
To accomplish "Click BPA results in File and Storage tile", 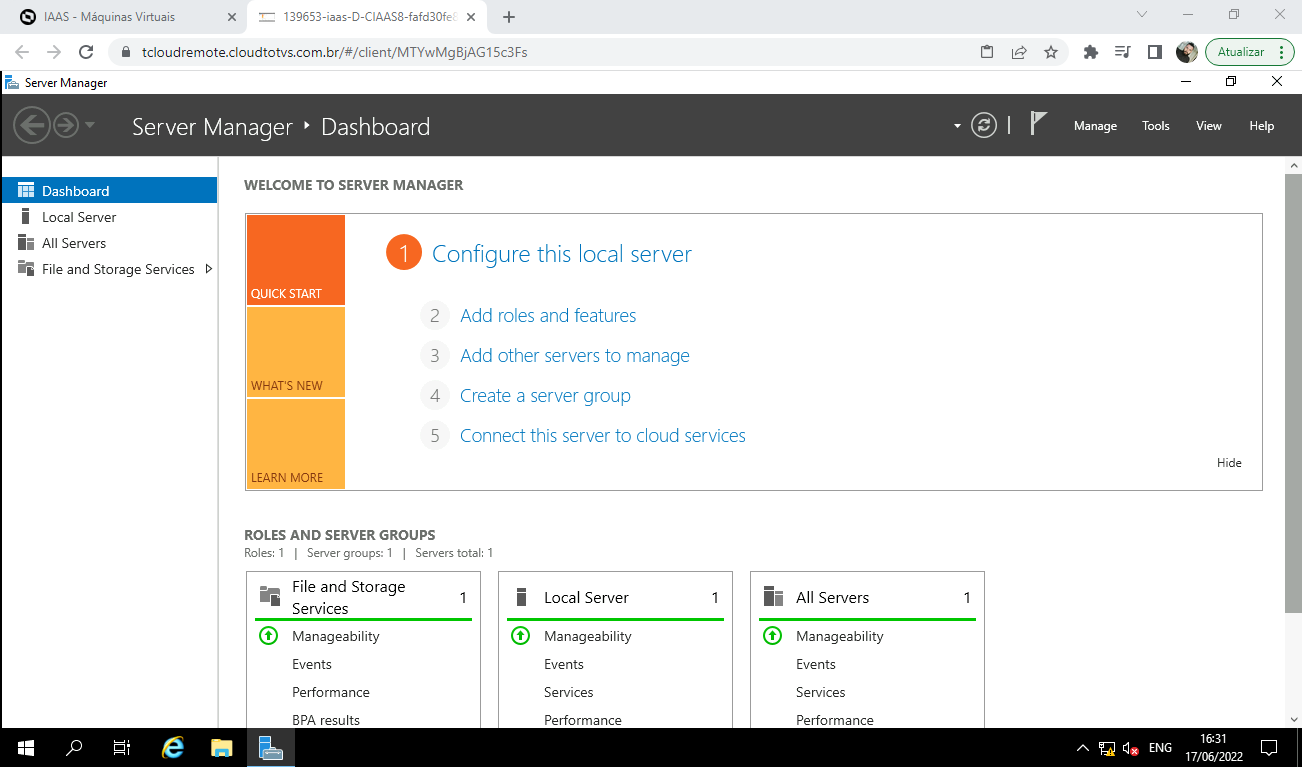I will tap(326, 720).
